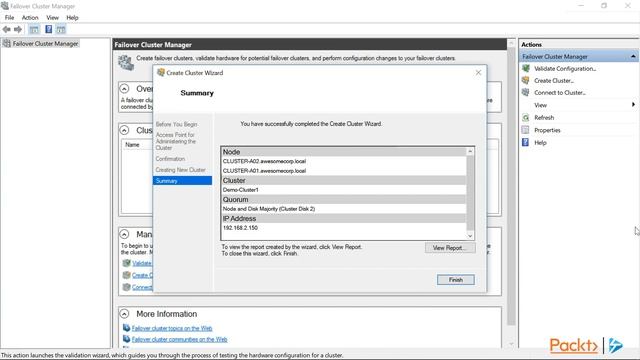Toggle the console tree toolbar icon
Image resolution: width=640 pixels, height=360 pixels.
(x=34, y=29)
